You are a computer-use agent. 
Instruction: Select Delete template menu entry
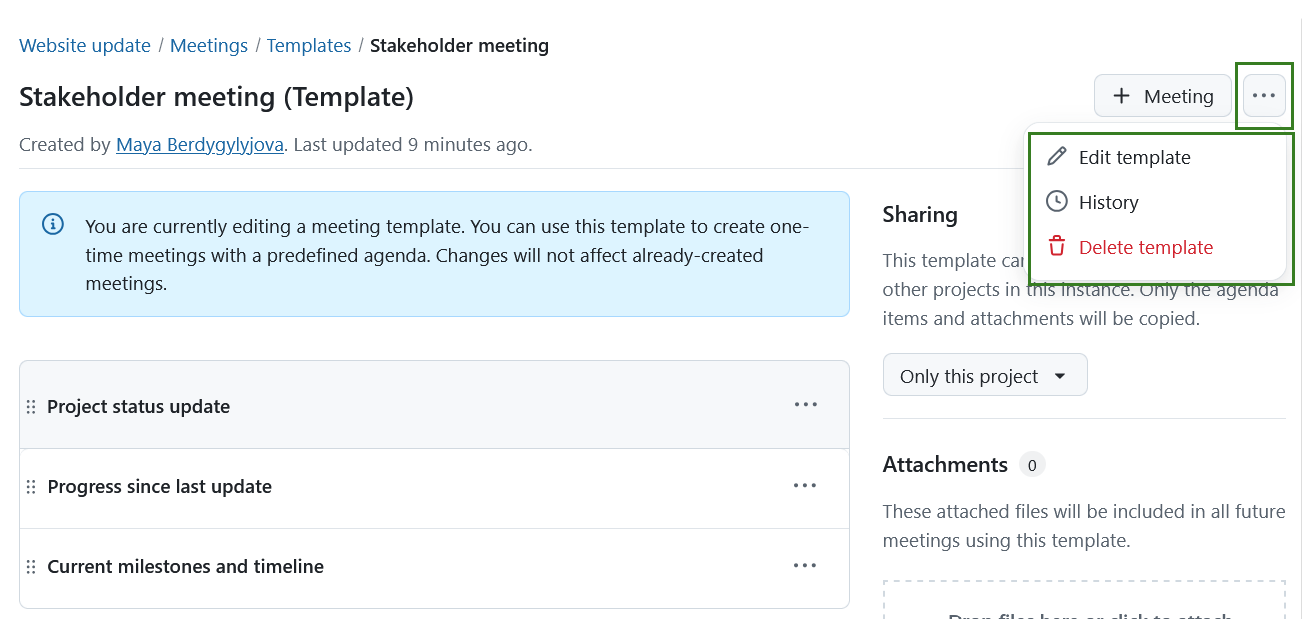point(1145,247)
